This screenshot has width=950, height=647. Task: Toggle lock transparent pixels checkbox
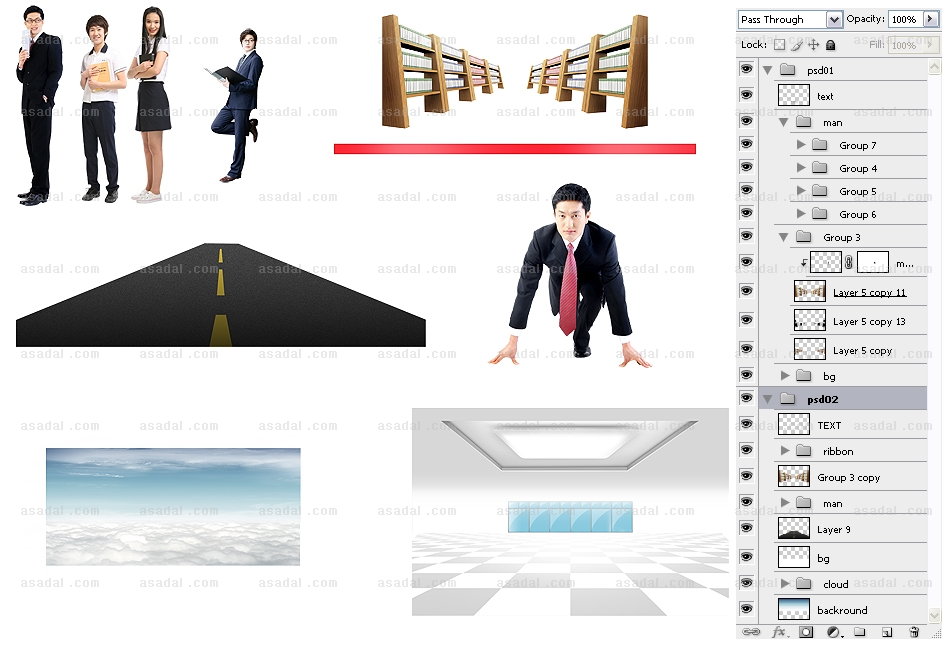780,45
